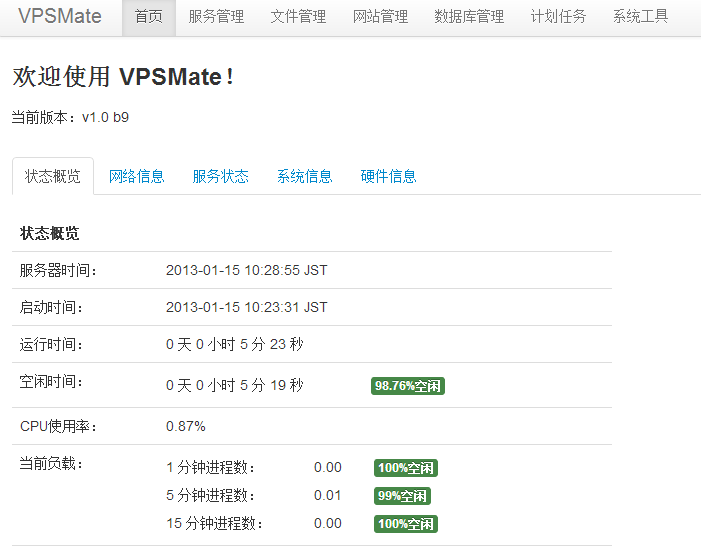Click the 98.76%空闲 green badge
The image size is (701, 555).
pyautogui.click(x=408, y=386)
